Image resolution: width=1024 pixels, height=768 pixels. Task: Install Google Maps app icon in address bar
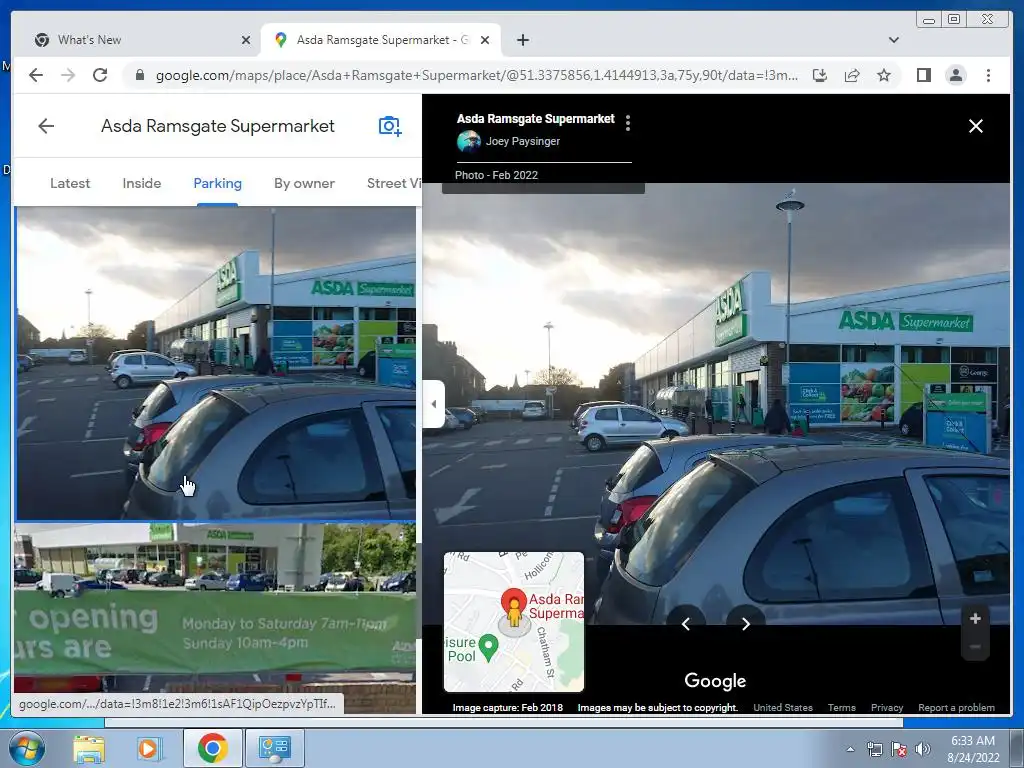(820, 75)
